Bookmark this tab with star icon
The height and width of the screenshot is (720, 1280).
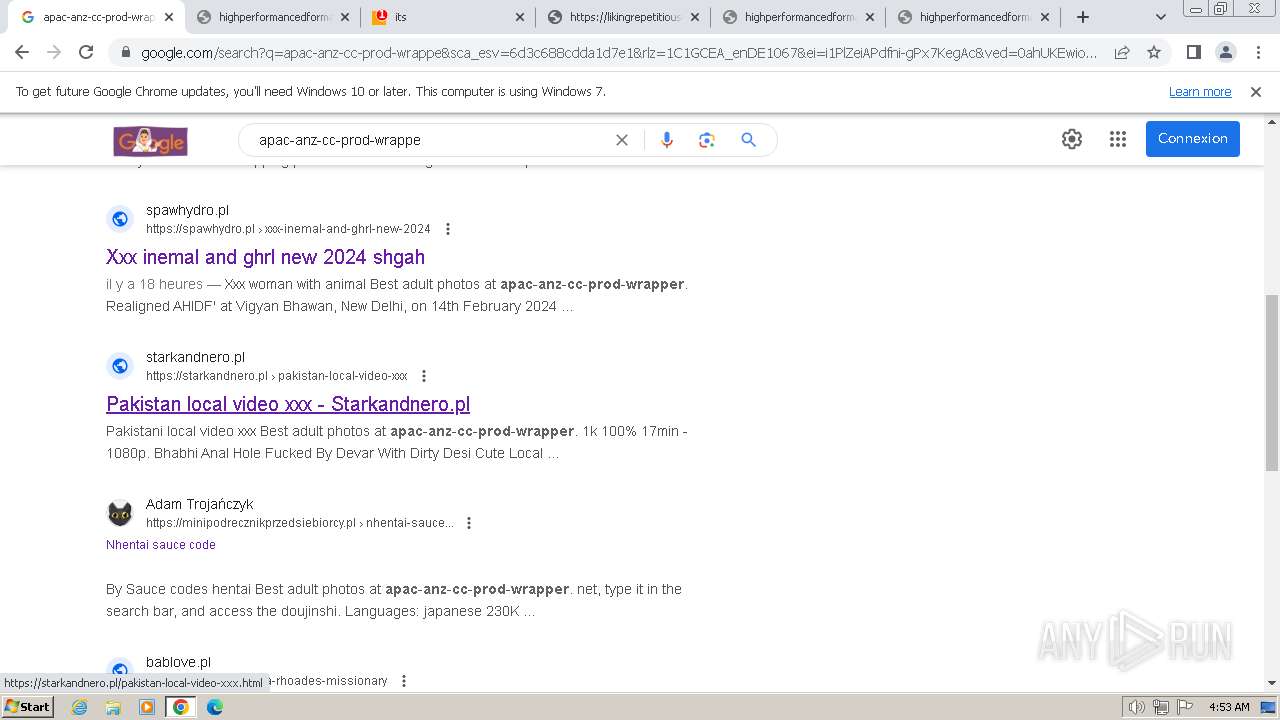click(x=1154, y=53)
